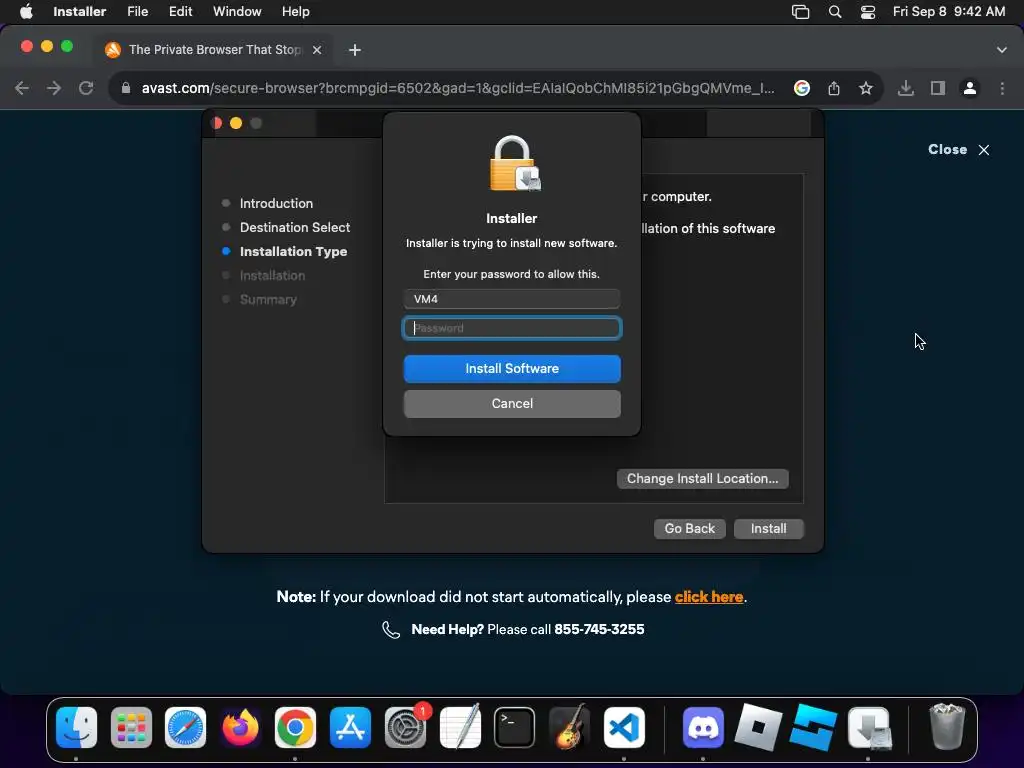
Task: Minimize the Installer window
Action: tap(236, 123)
